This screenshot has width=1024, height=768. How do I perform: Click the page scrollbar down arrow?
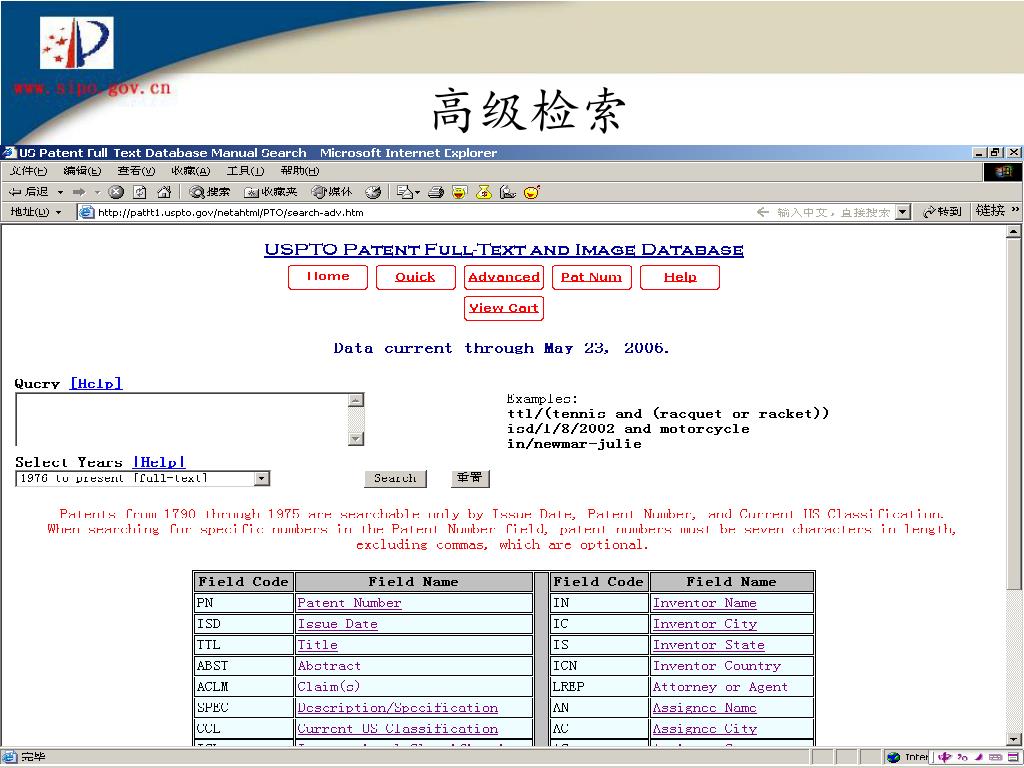1013,739
